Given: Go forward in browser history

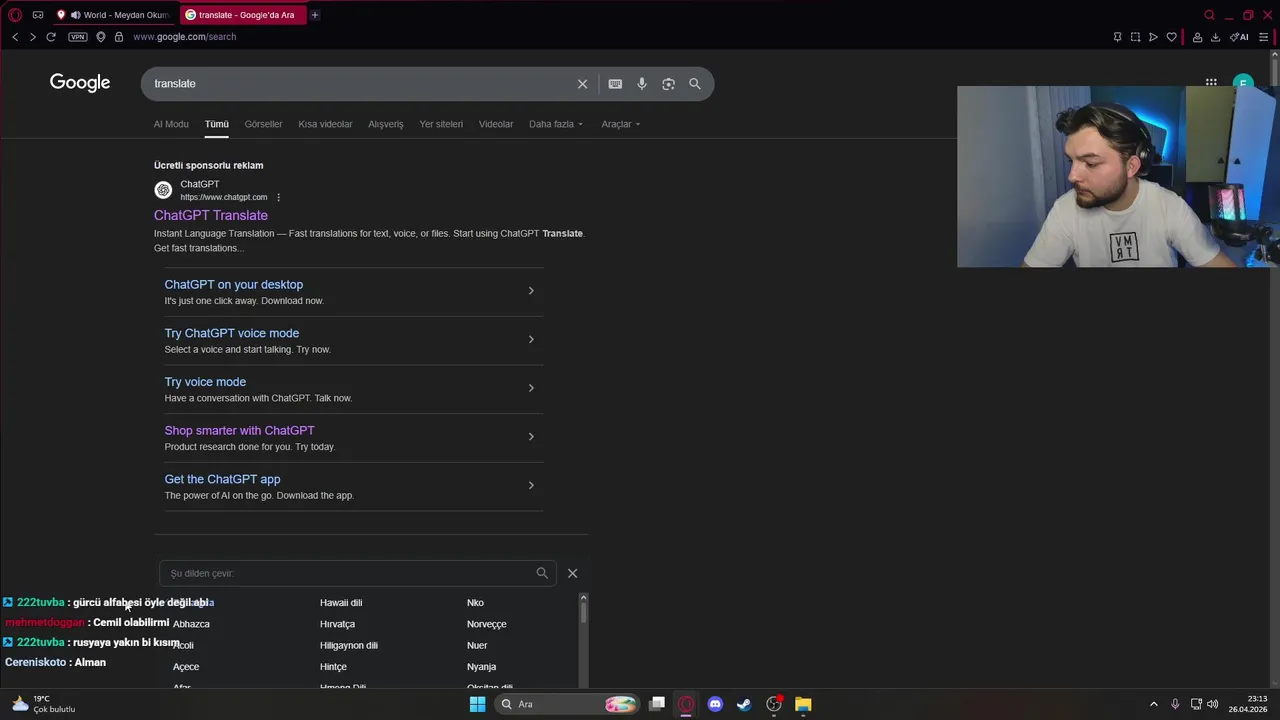Looking at the screenshot, I should click(x=32, y=37).
